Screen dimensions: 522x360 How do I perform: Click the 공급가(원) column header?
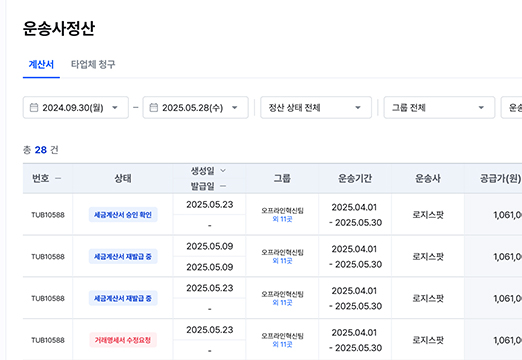(500, 178)
